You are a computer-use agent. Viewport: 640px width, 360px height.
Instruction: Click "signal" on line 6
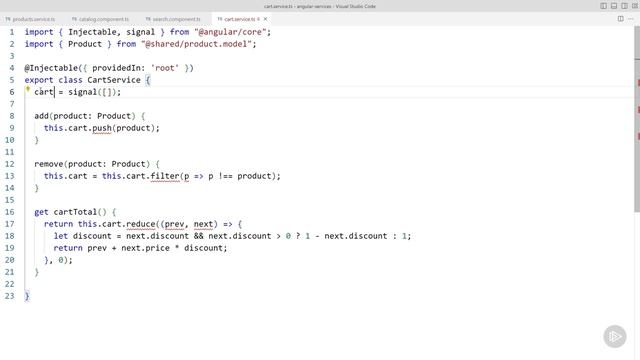click(x=82, y=92)
